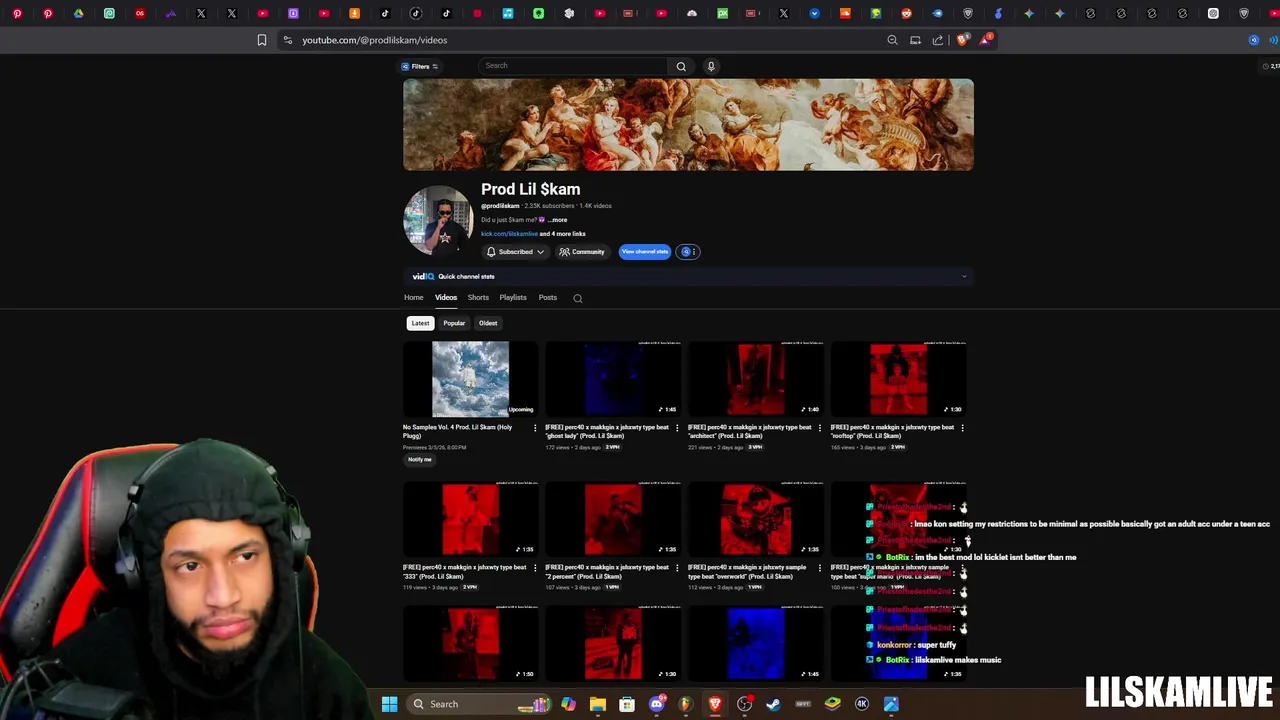This screenshot has height=720, width=1280.
Task: Open the vidIQ options pill menu
Action: [x=688, y=252]
